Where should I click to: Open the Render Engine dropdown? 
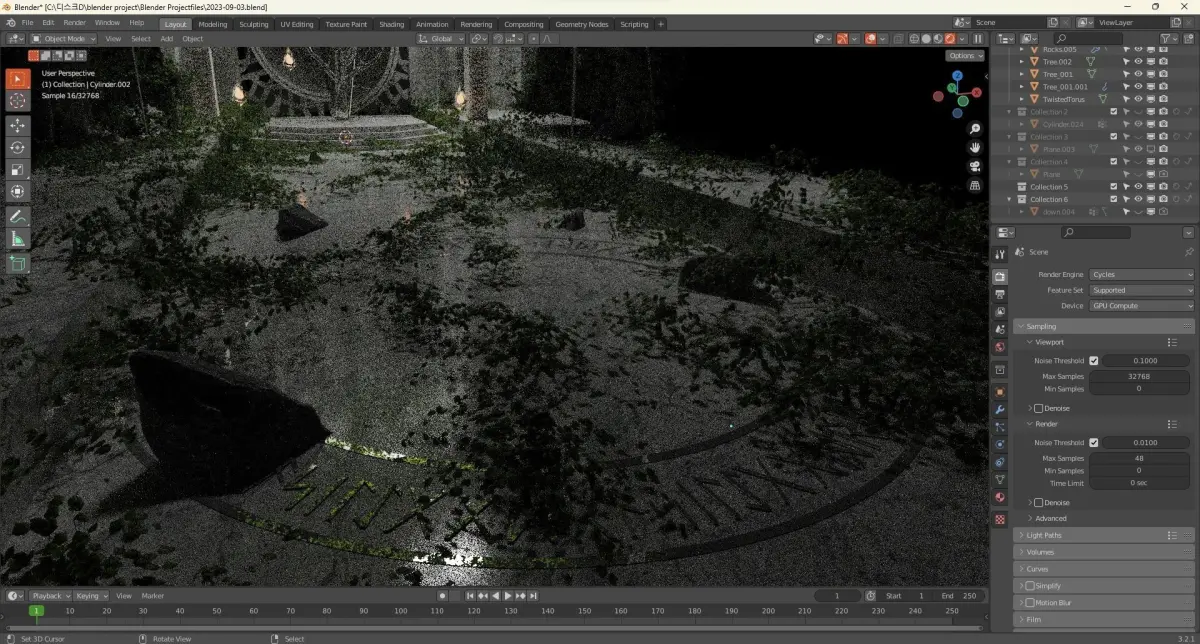pyautogui.click(x=1142, y=274)
